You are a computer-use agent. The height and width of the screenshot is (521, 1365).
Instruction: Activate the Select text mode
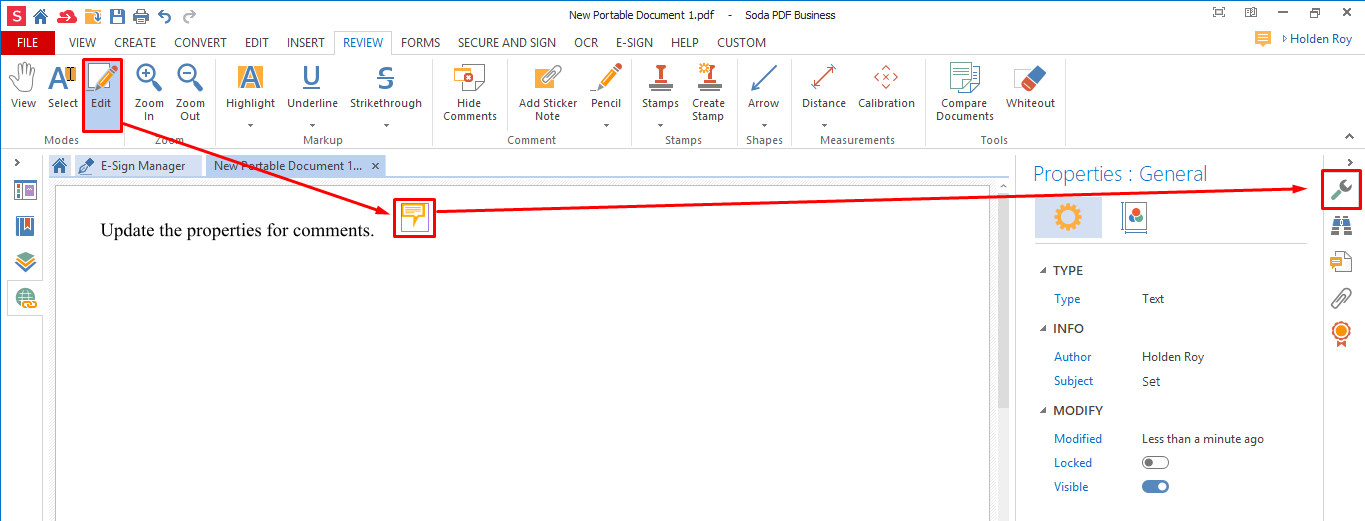point(62,86)
